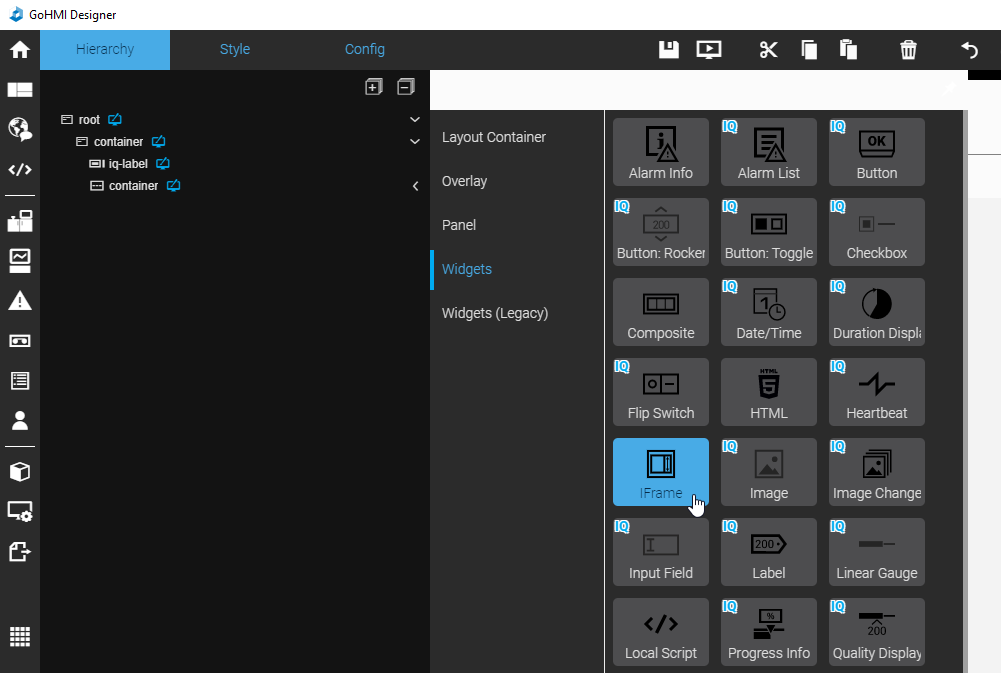Collapse the root node chevron

[415, 120]
